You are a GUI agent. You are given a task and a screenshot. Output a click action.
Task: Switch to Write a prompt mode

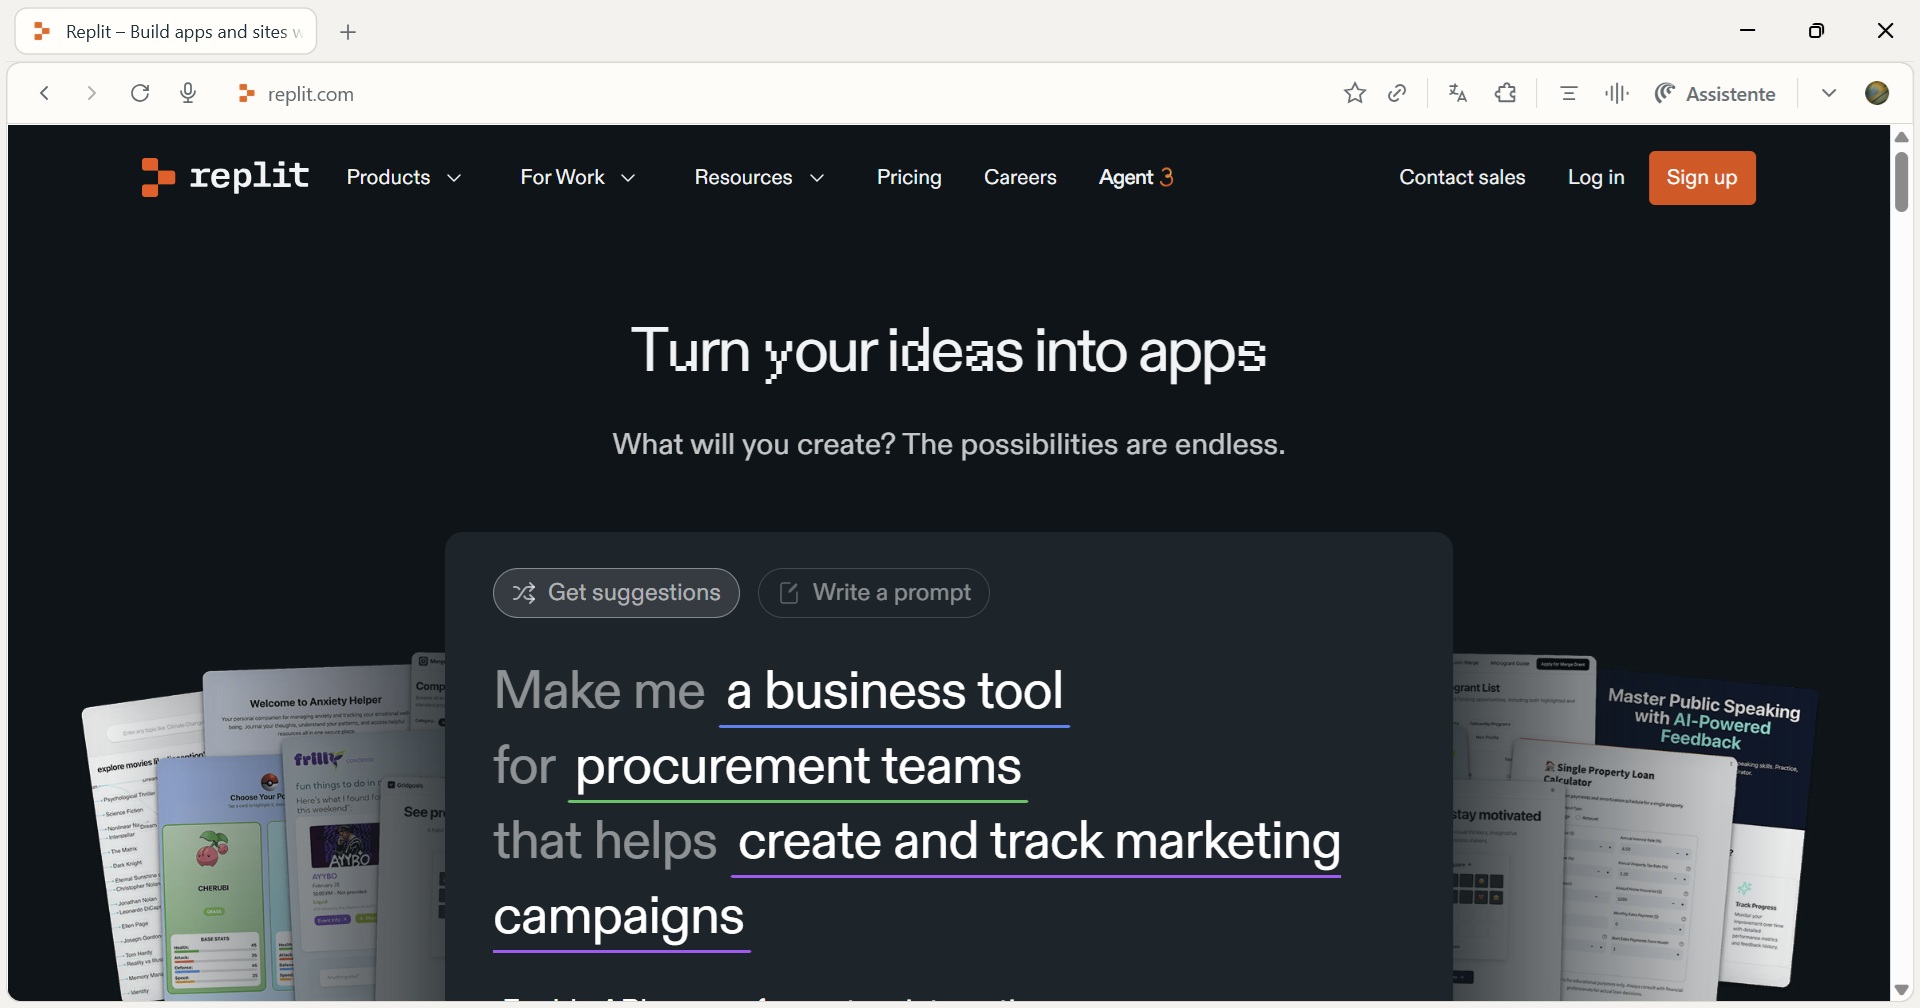[x=874, y=593]
